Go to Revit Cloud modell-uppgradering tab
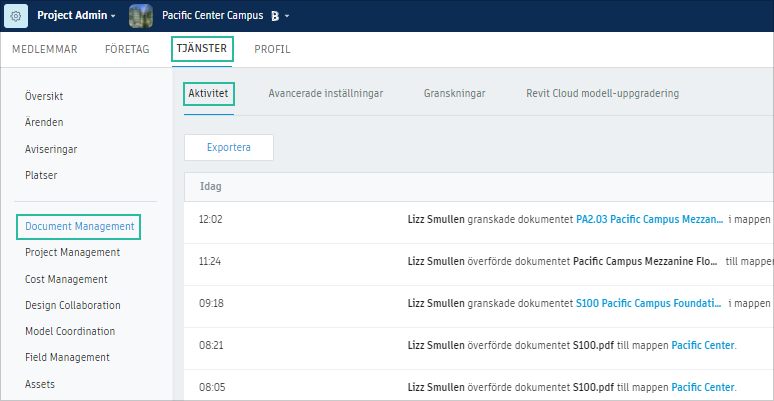This screenshot has height=401, width=774. [602, 93]
